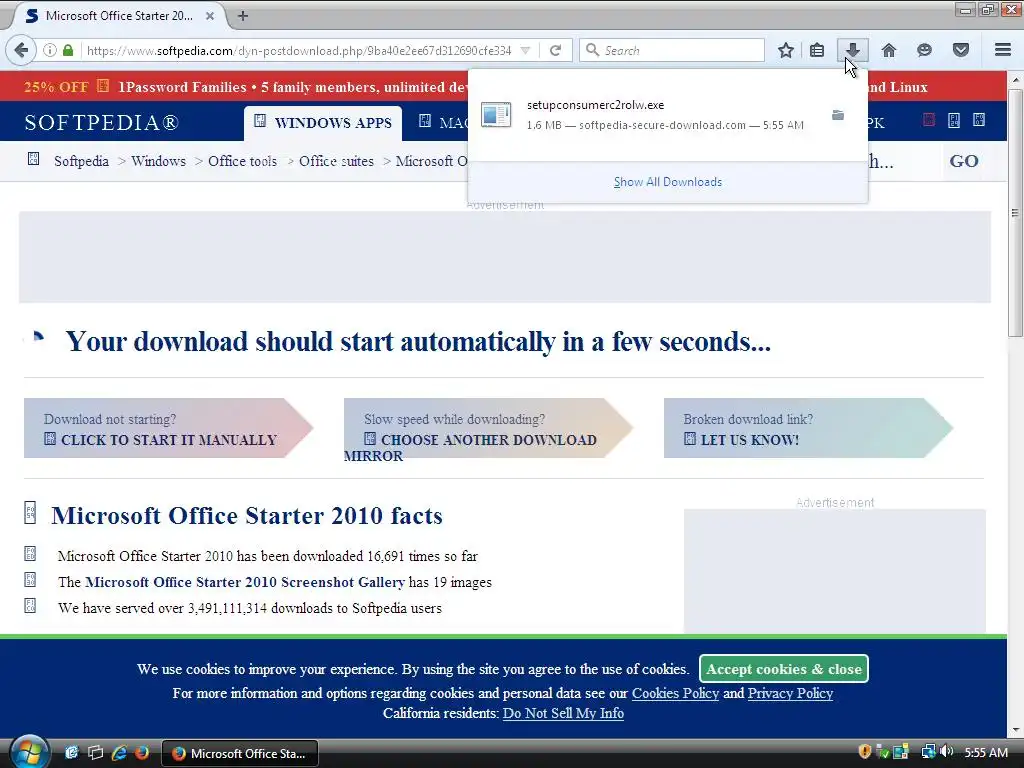1024x768 pixels.
Task: Click the browser Search field
Action: (x=672, y=50)
